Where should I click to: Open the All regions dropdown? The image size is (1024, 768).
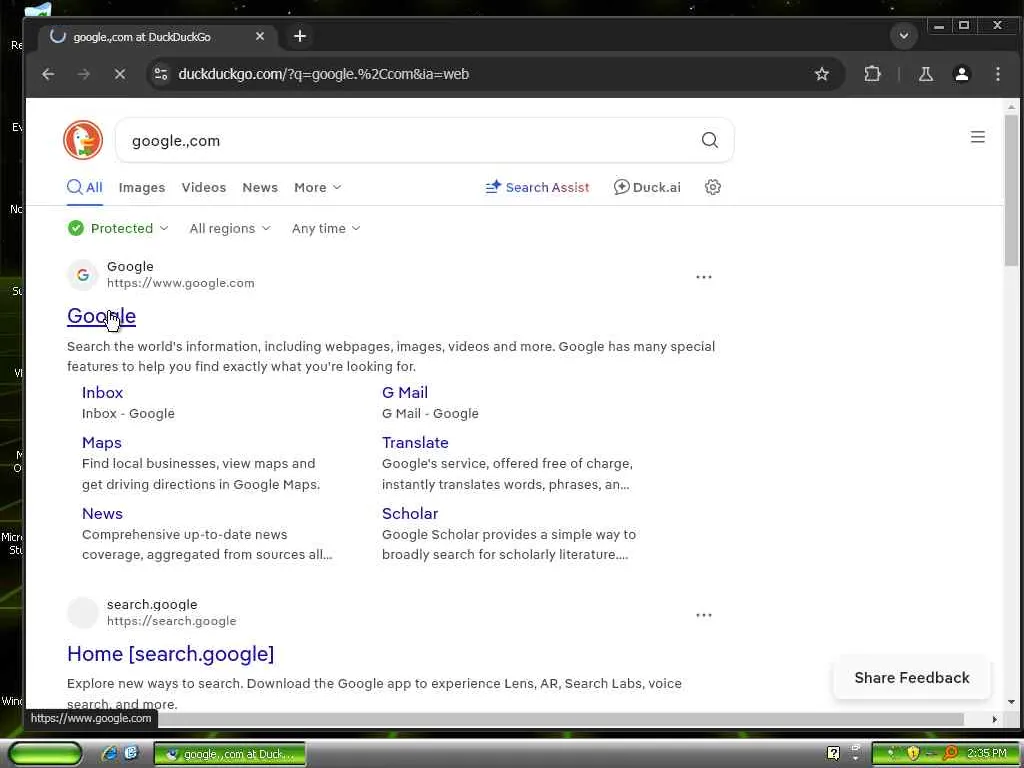pos(230,229)
